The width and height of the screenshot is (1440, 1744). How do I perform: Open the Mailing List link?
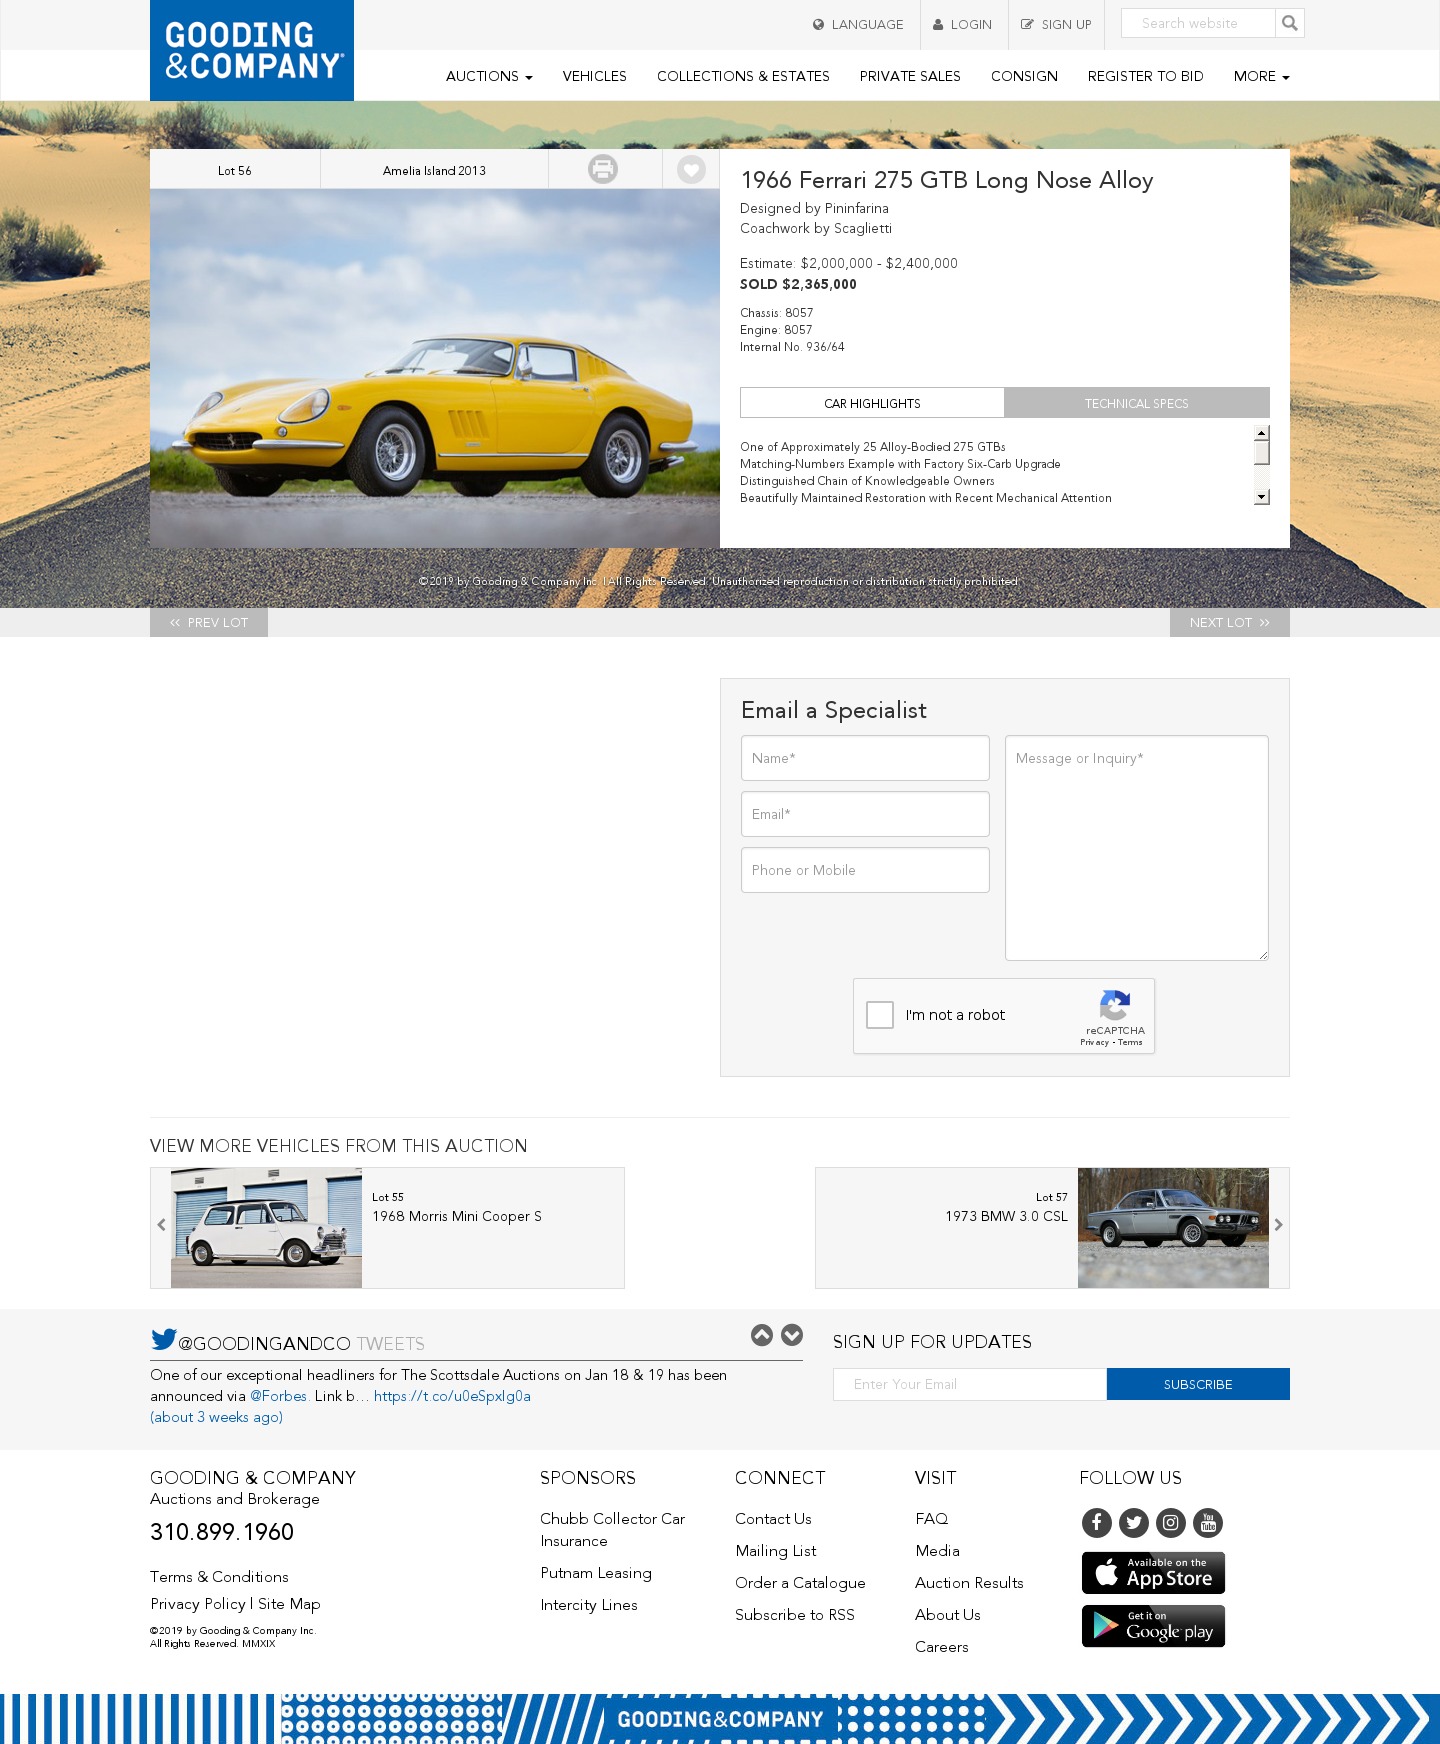(776, 1551)
